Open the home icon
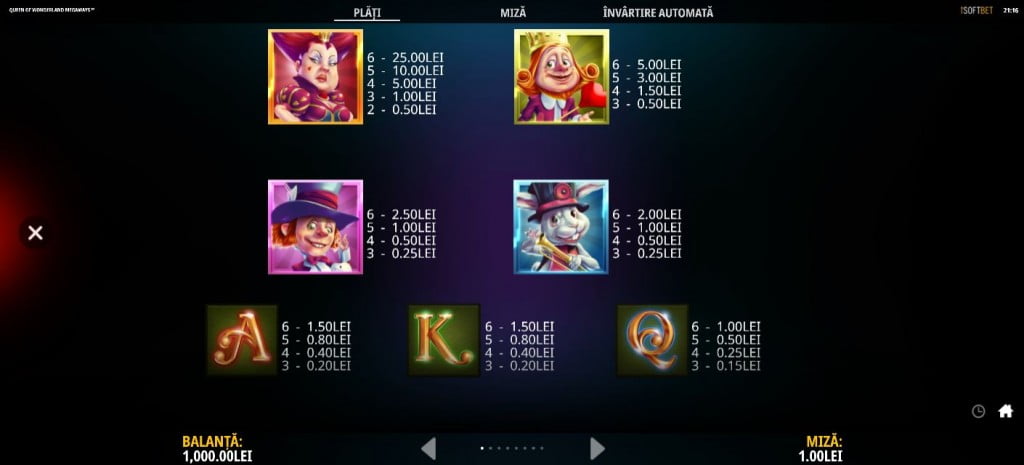The width and height of the screenshot is (1024, 465). coord(1006,411)
